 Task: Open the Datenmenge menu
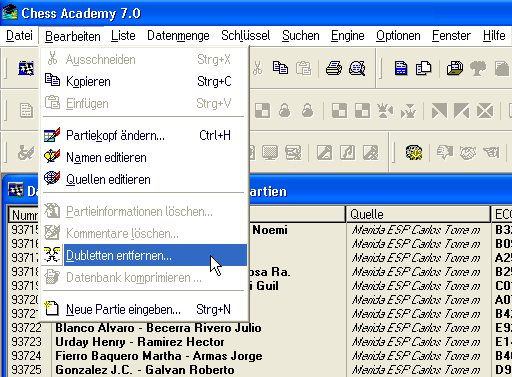[178, 36]
